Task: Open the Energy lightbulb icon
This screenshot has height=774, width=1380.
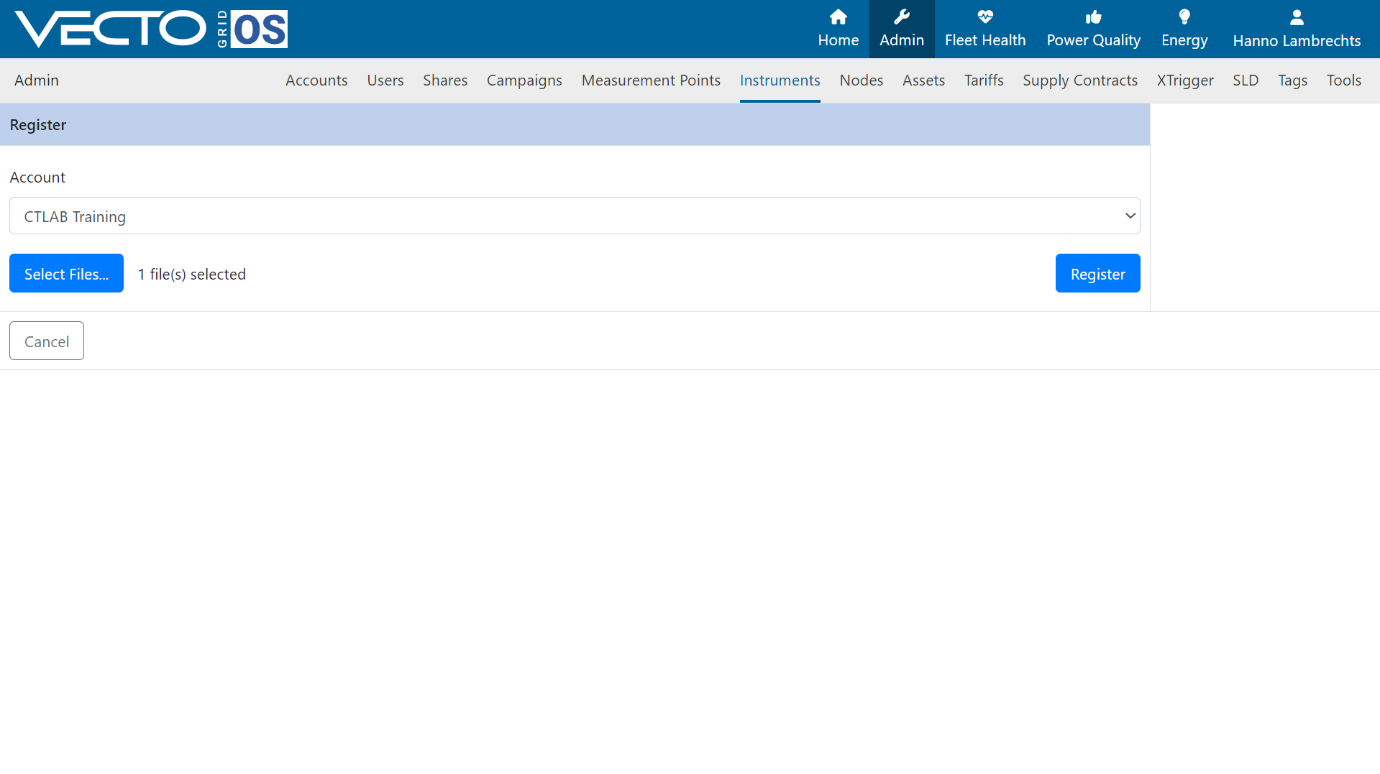Action: click(1185, 17)
